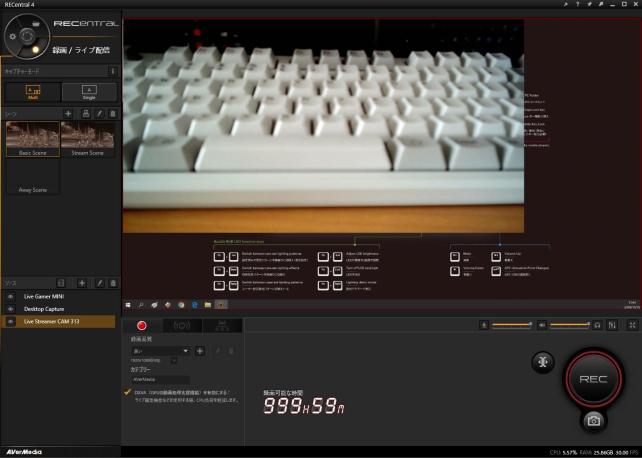Open help question mark in title bar
This screenshot has width=642, height=458.
[577, 4]
